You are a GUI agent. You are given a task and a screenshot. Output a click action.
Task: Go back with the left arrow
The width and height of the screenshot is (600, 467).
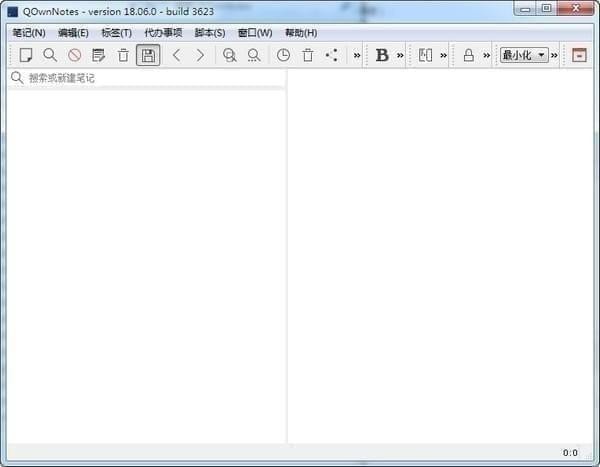coord(177,55)
